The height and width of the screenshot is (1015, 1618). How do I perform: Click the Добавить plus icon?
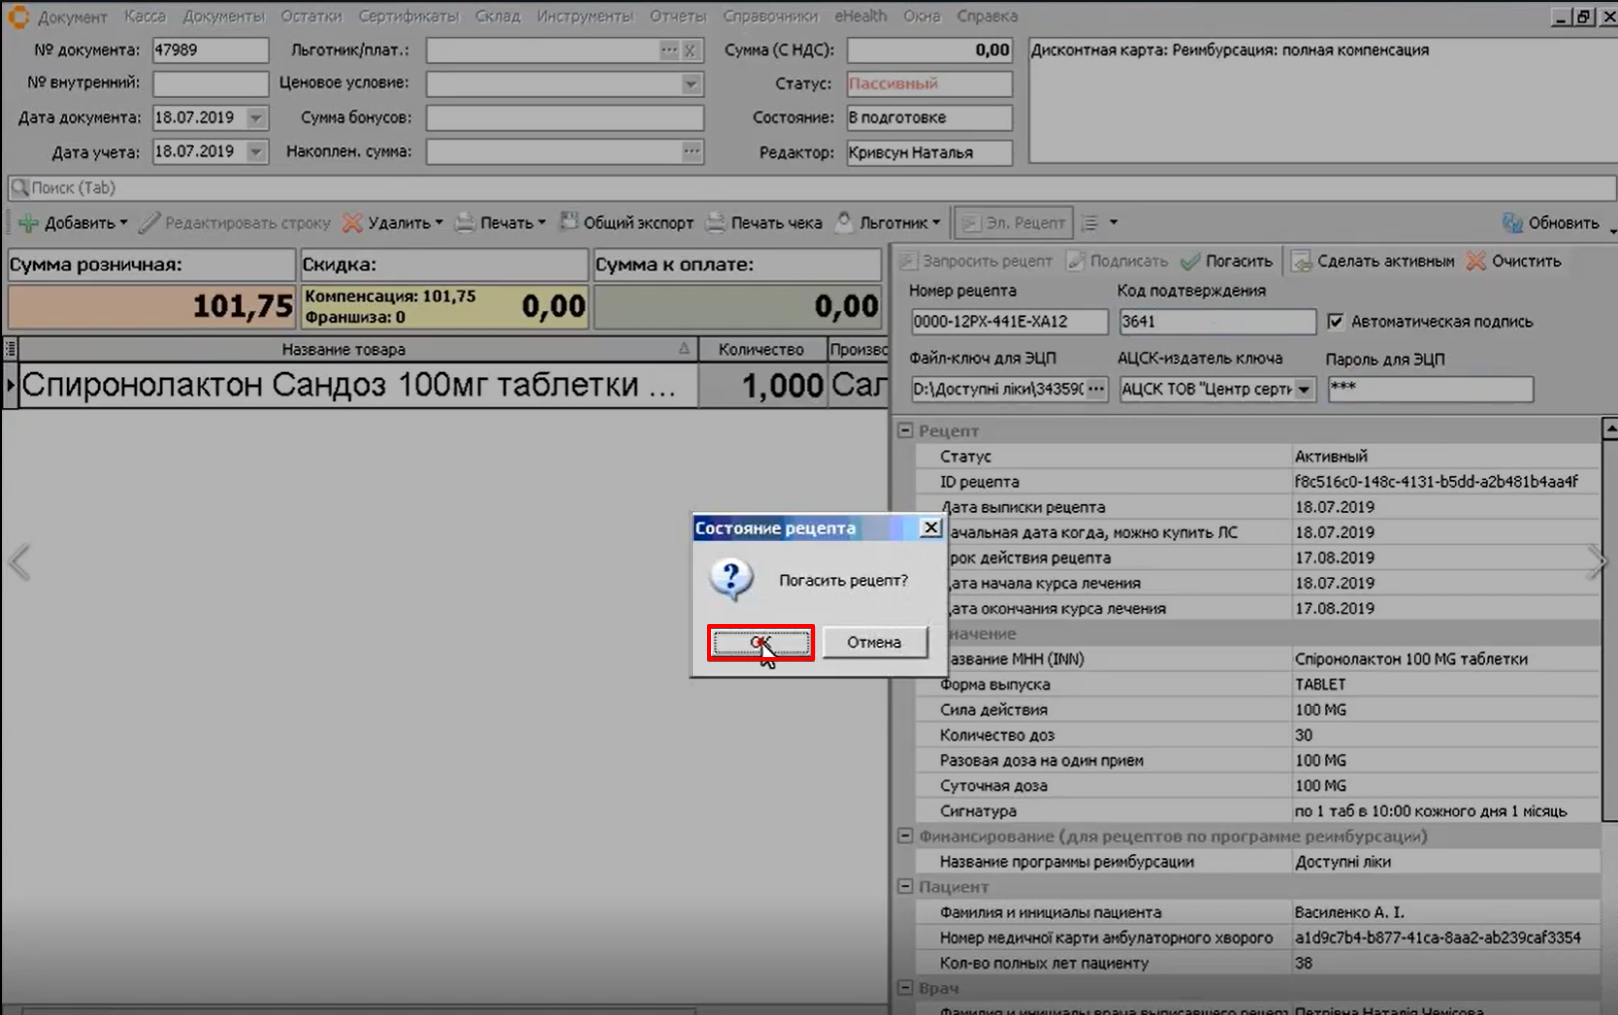tap(28, 223)
